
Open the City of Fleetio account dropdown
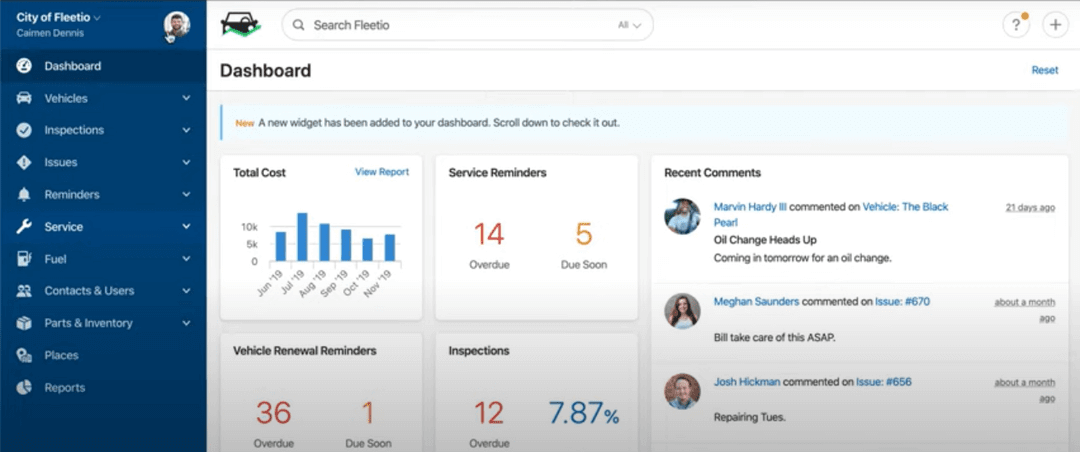coord(59,18)
